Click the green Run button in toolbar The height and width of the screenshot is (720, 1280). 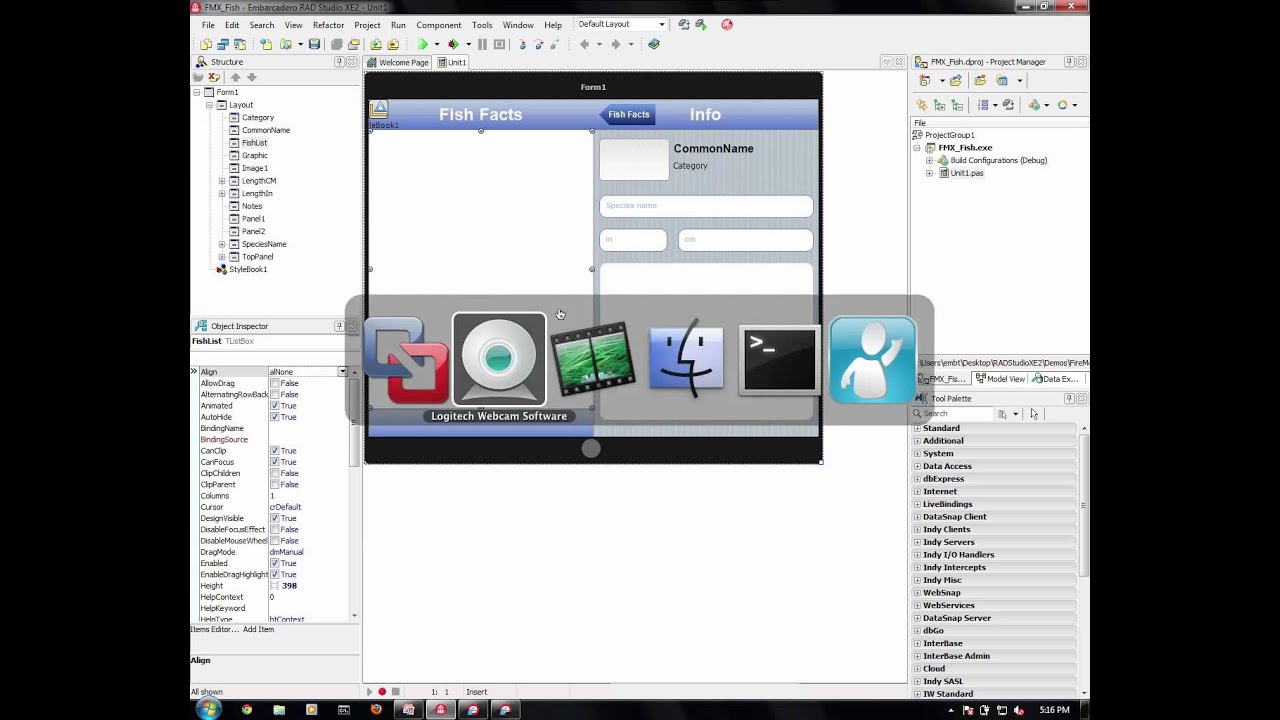tap(423, 44)
